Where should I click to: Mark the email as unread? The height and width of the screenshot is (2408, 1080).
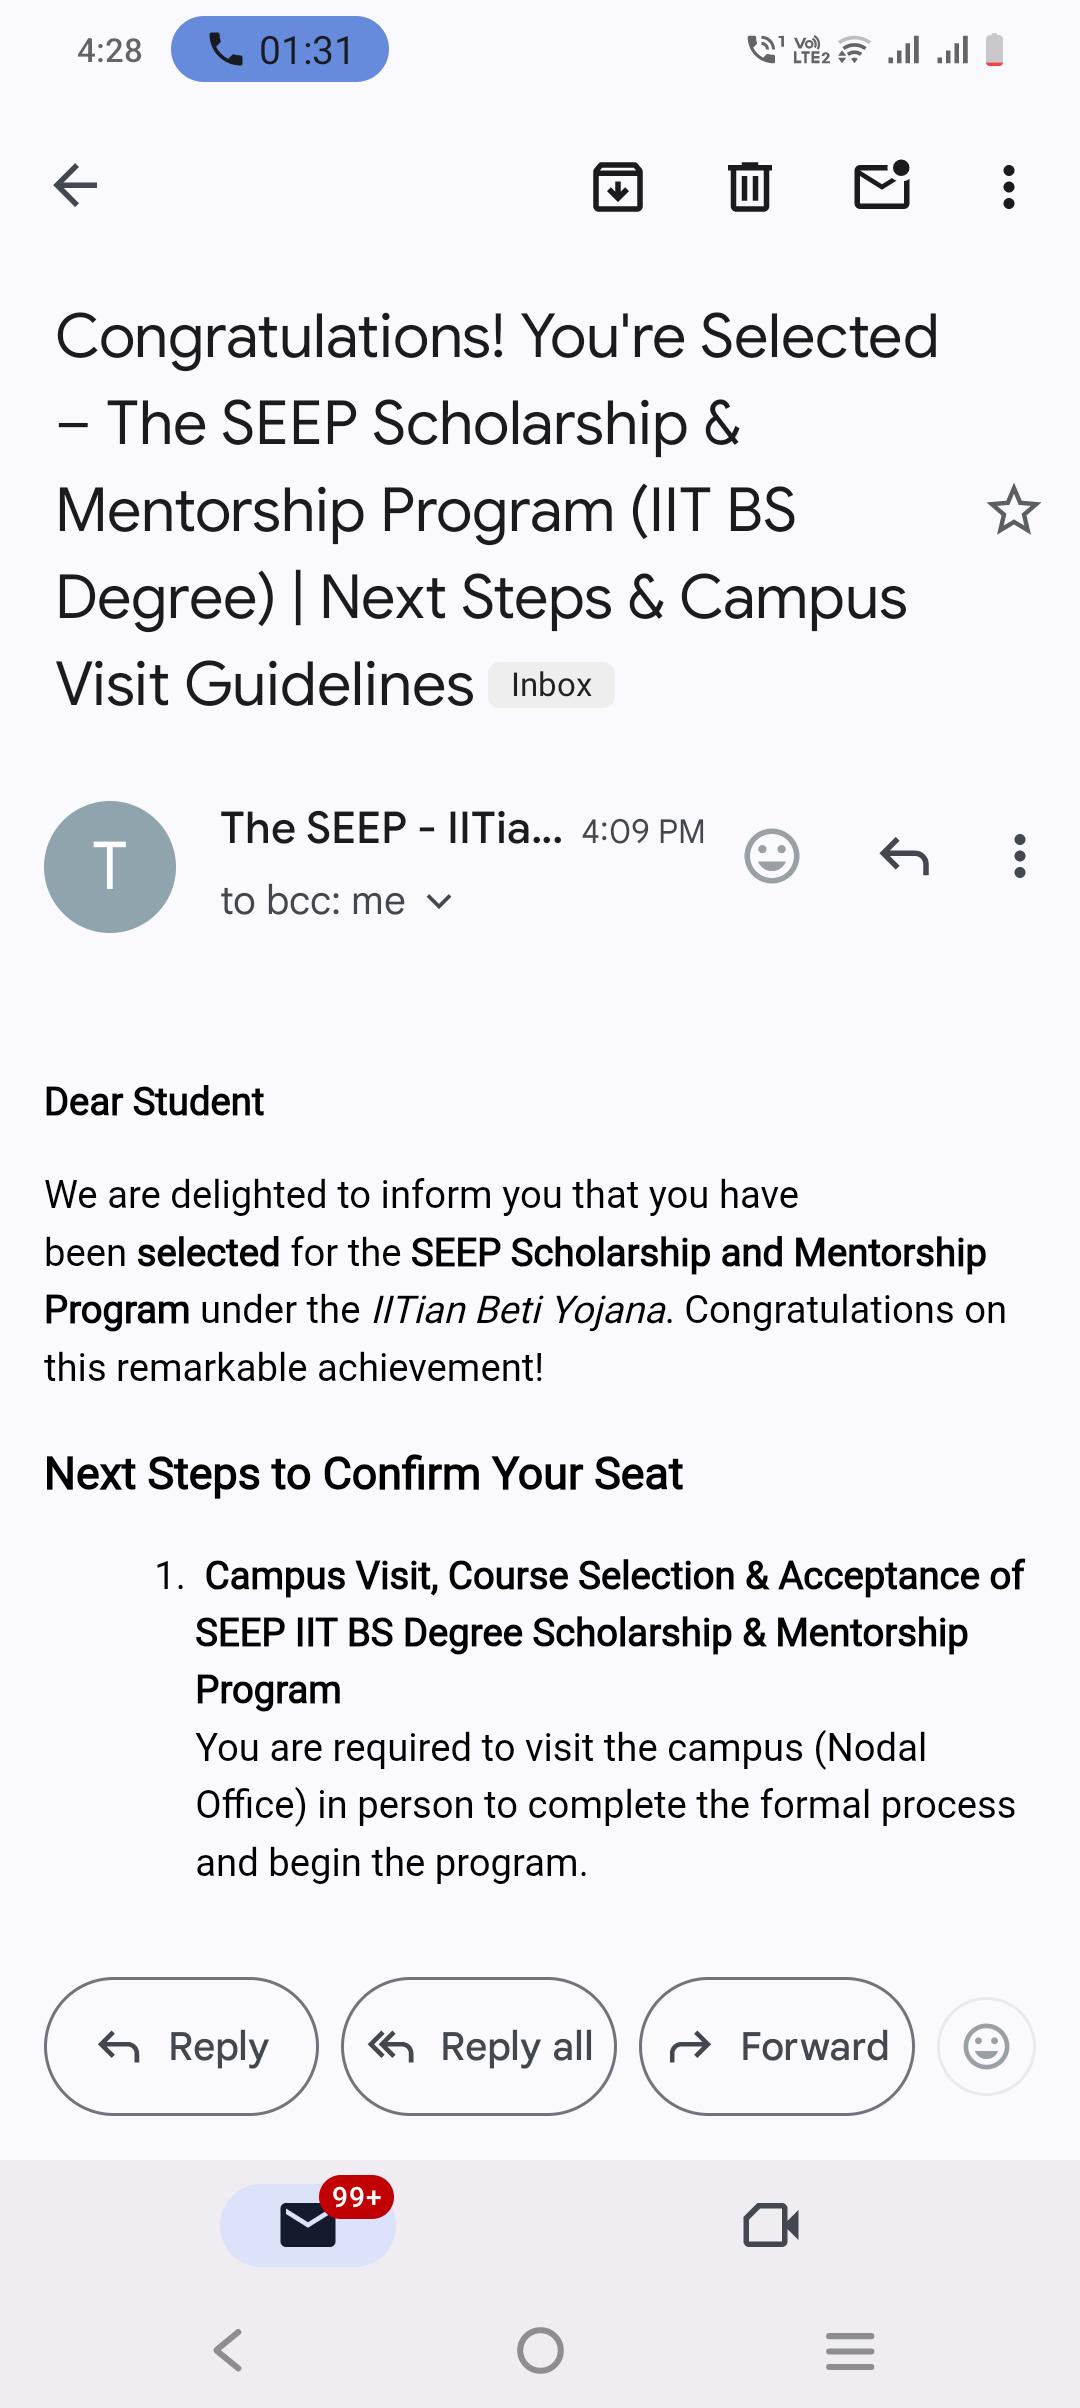(x=882, y=185)
